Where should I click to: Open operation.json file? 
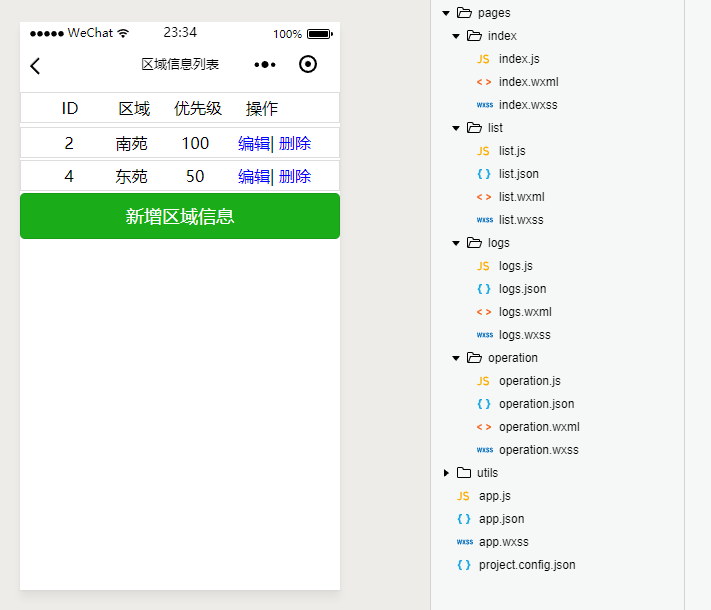point(536,404)
